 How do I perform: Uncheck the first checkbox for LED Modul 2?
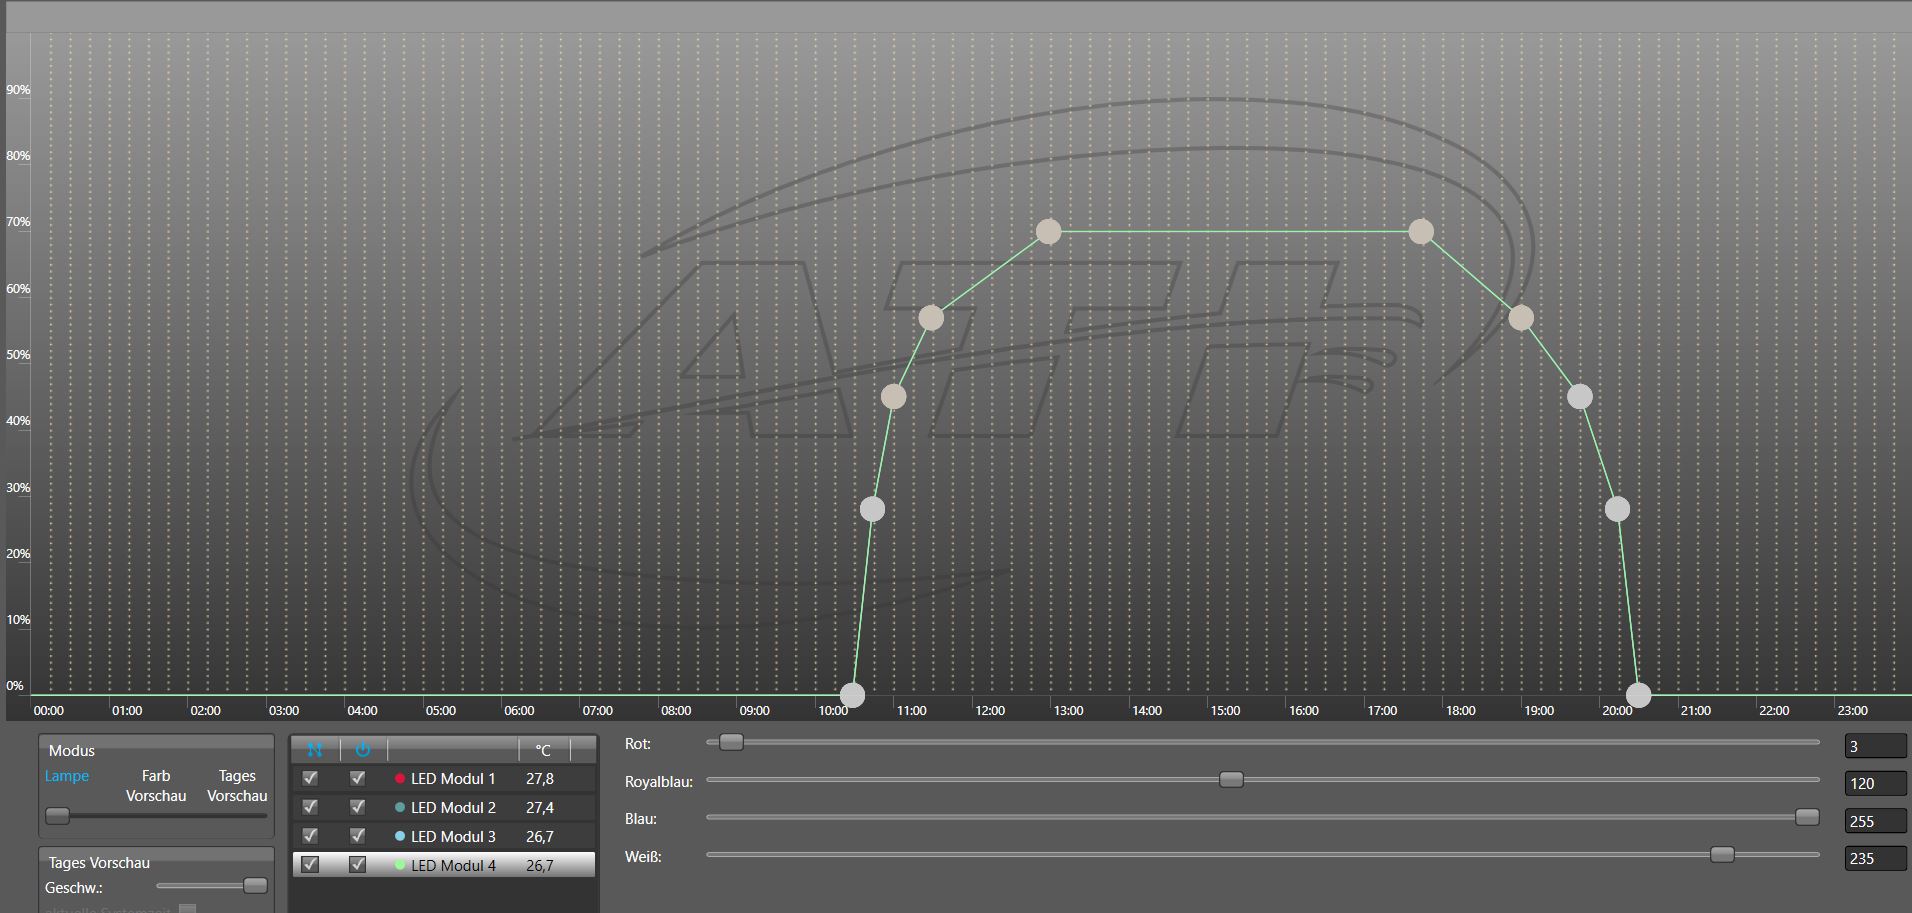coord(310,807)
